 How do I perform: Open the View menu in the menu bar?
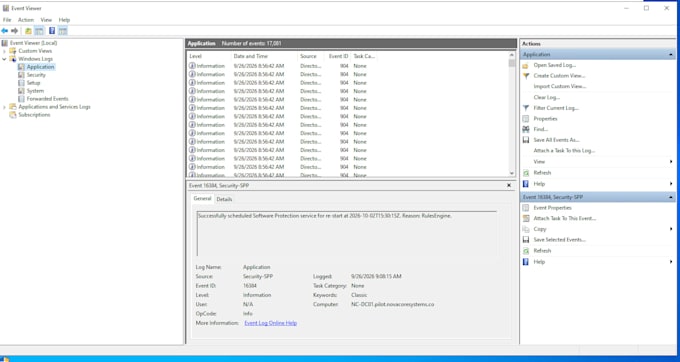[x=46, y=20]
